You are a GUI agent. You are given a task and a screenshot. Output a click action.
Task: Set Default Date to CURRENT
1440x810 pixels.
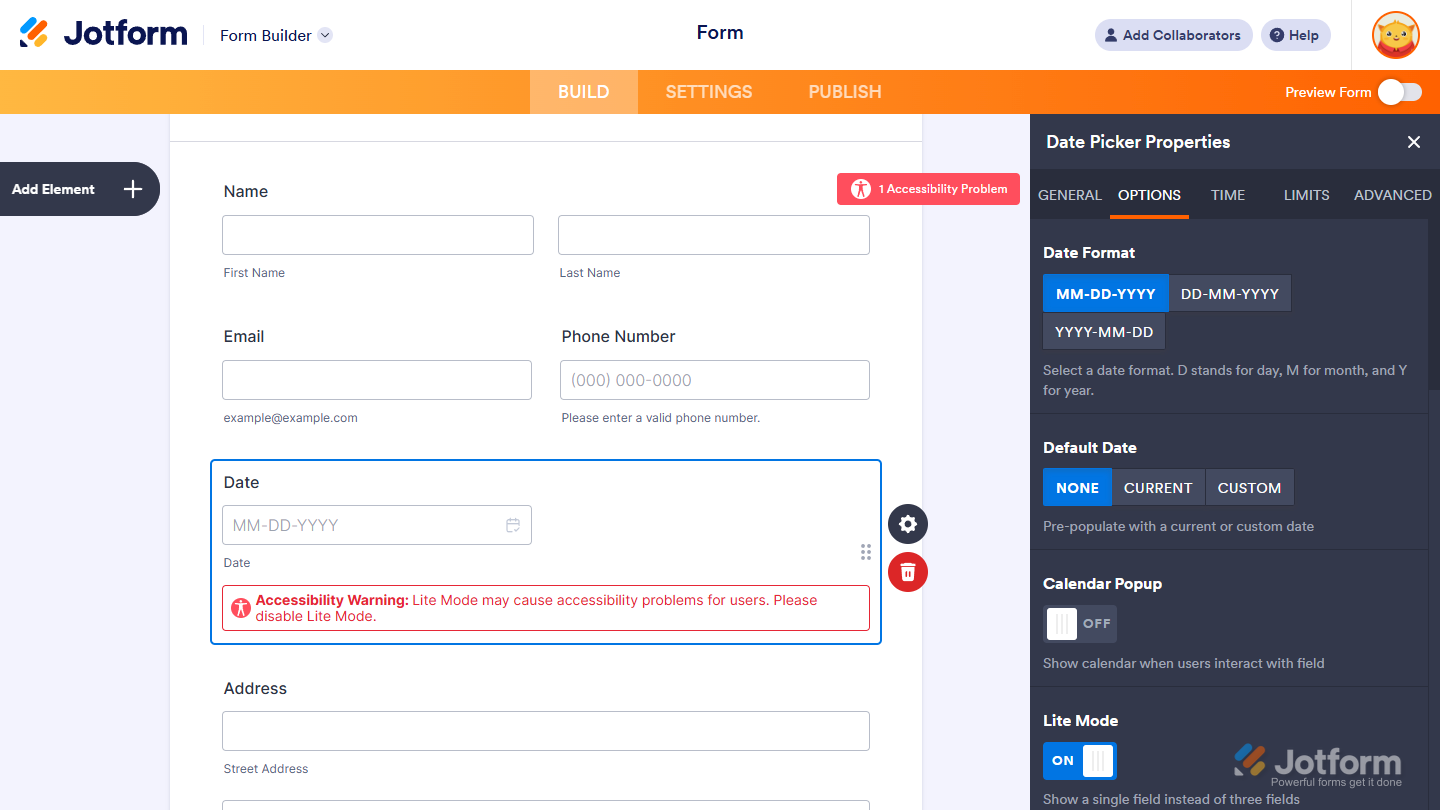pos(1158,487)
